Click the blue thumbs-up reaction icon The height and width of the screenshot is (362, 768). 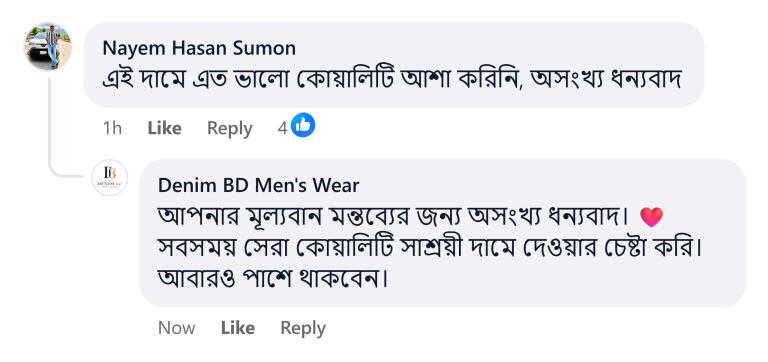click(303, 125)
